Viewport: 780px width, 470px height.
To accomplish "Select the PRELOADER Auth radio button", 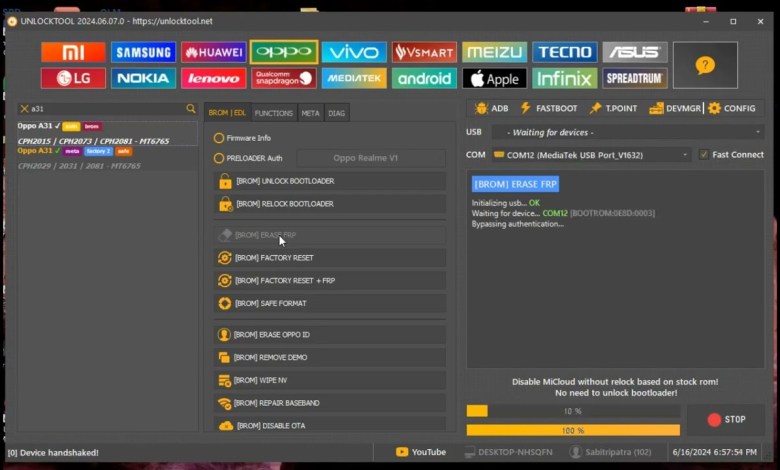I will coord(218,158).
